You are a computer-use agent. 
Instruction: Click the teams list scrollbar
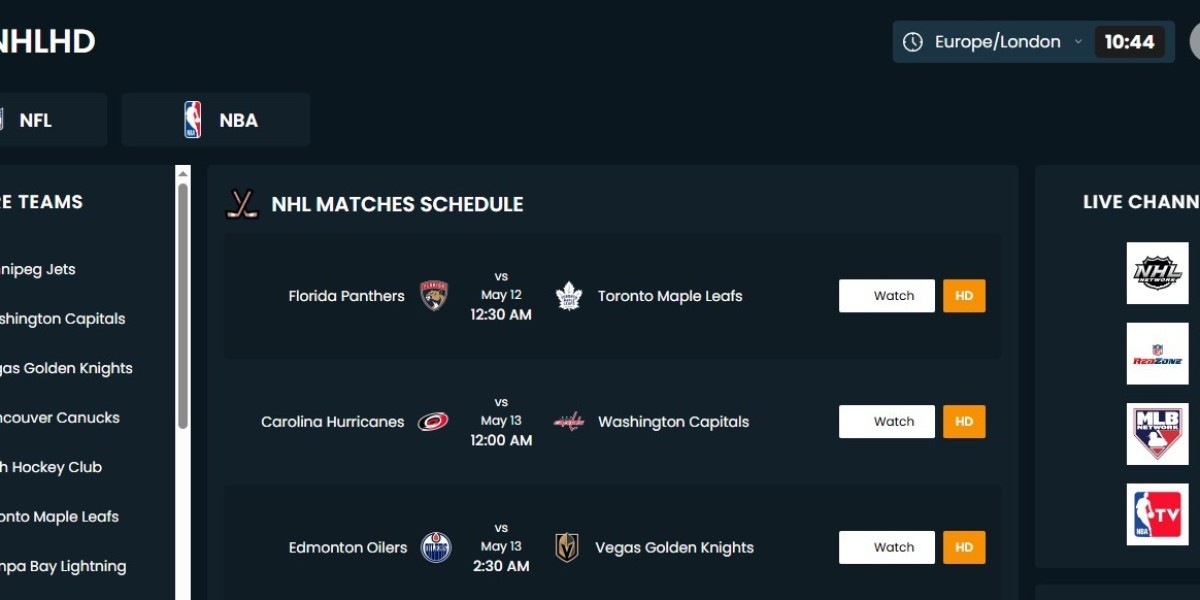coord(183,305)
